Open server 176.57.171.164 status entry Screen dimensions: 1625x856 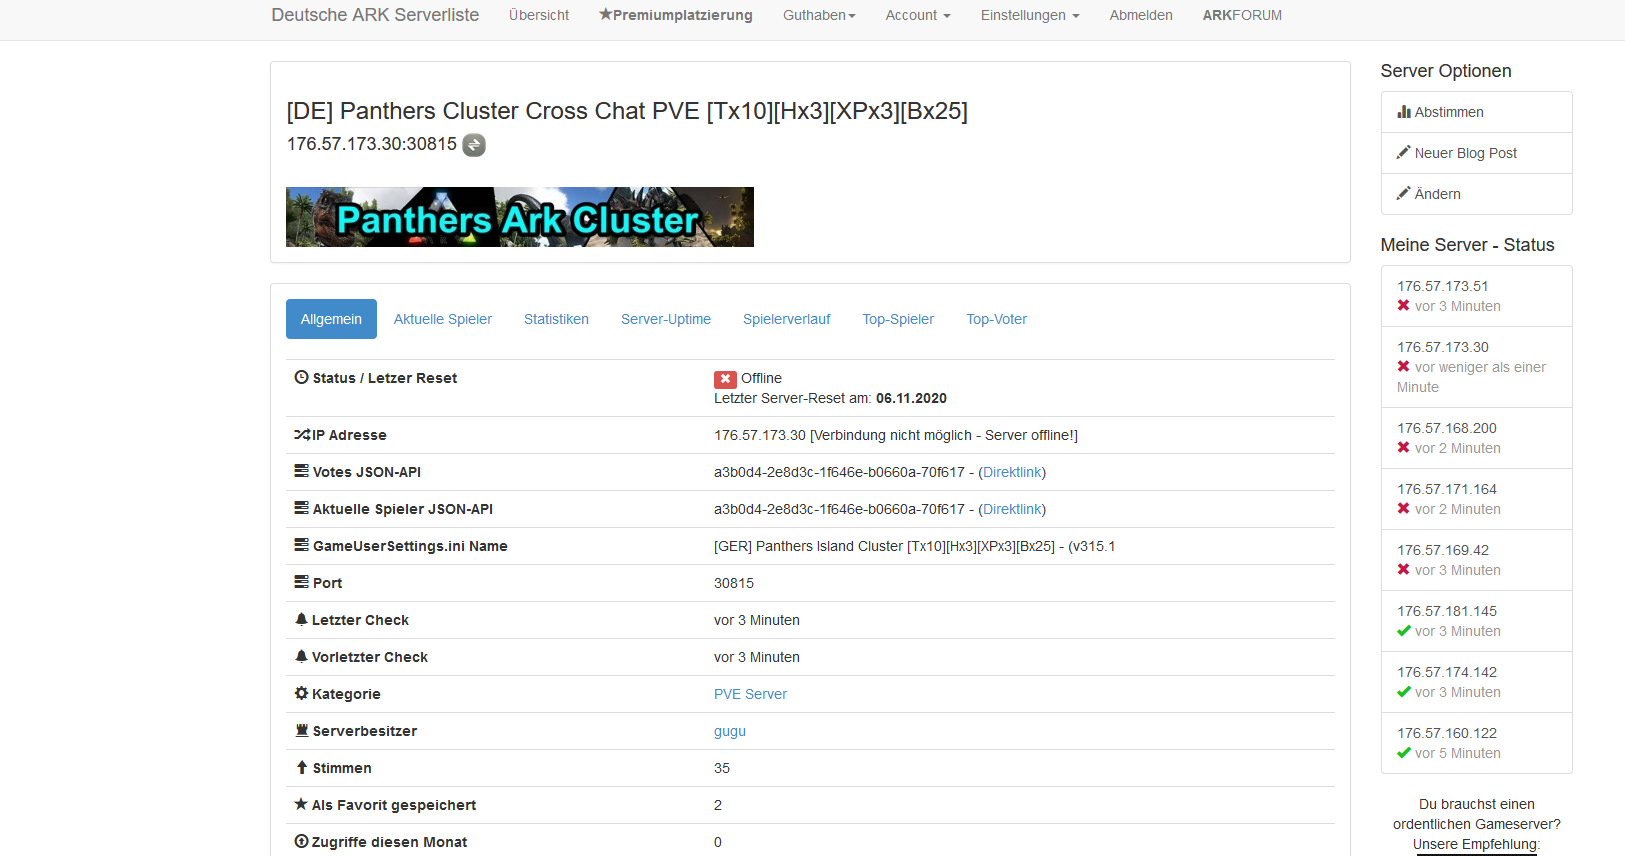point(1477,499)
